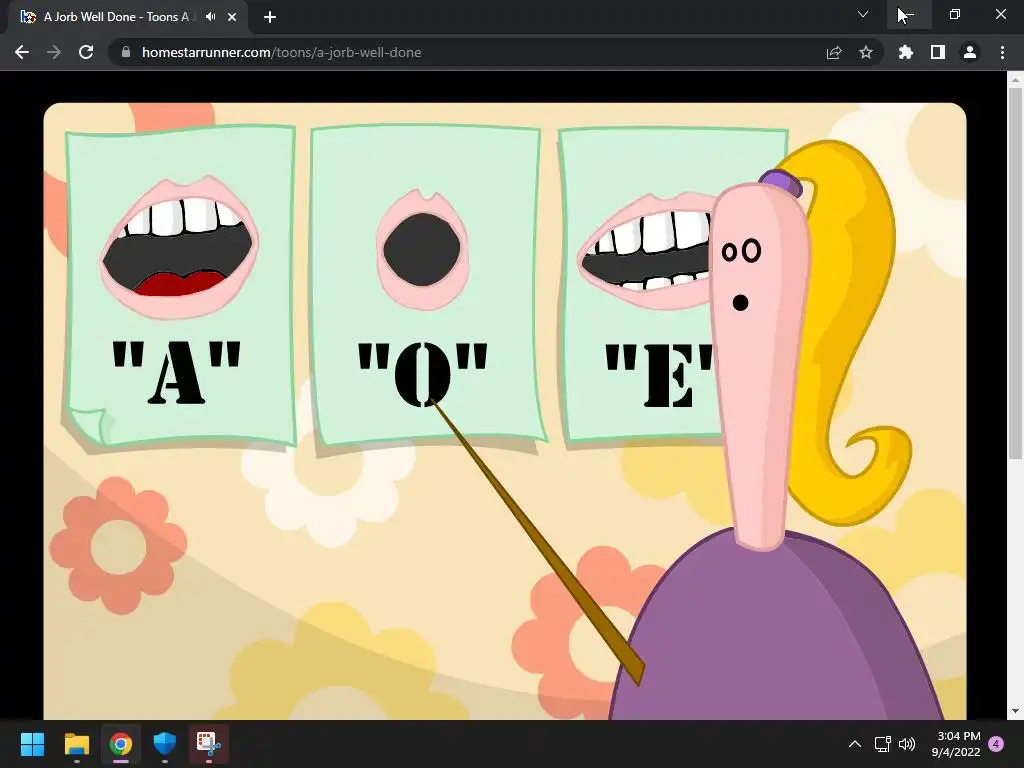Screen dimensions: 1024x768
Task: Click the page scrollbar thumb
Action: tap(1015, 274)
